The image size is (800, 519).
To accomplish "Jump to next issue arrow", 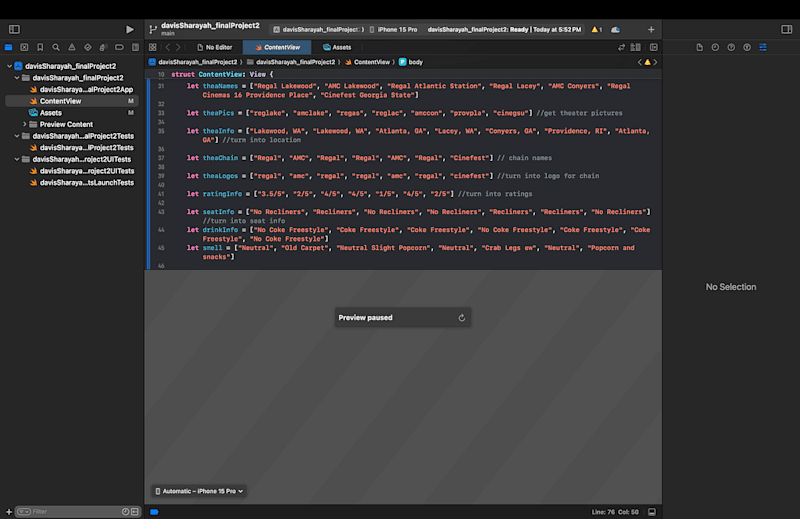I will [656, 62].
